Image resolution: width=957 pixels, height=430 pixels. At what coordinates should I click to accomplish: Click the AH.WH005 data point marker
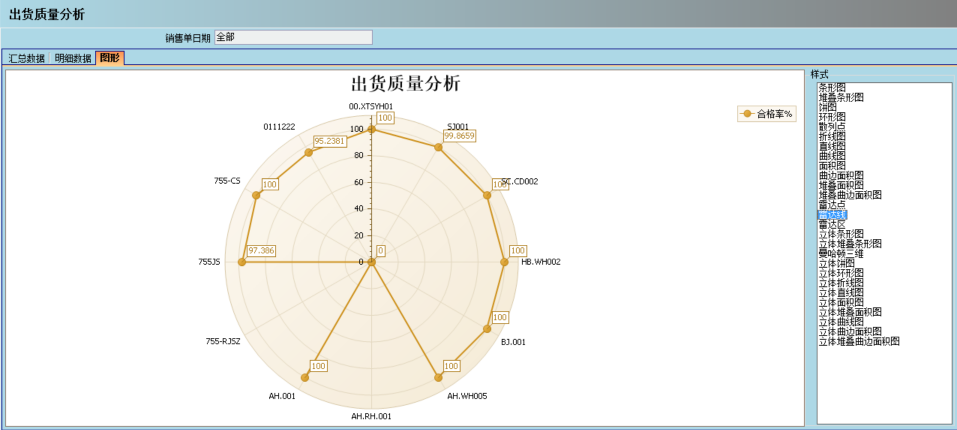tap(438, 377)
